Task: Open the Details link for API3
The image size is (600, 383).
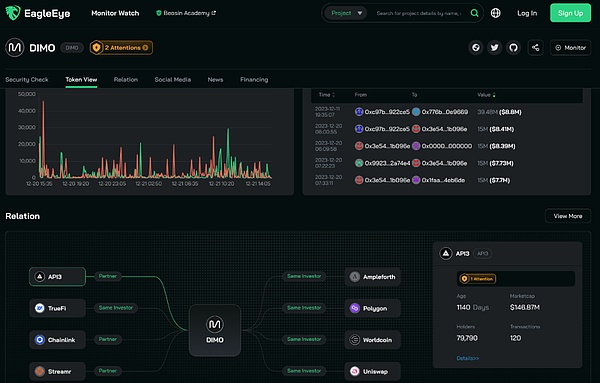Action: 468,358
